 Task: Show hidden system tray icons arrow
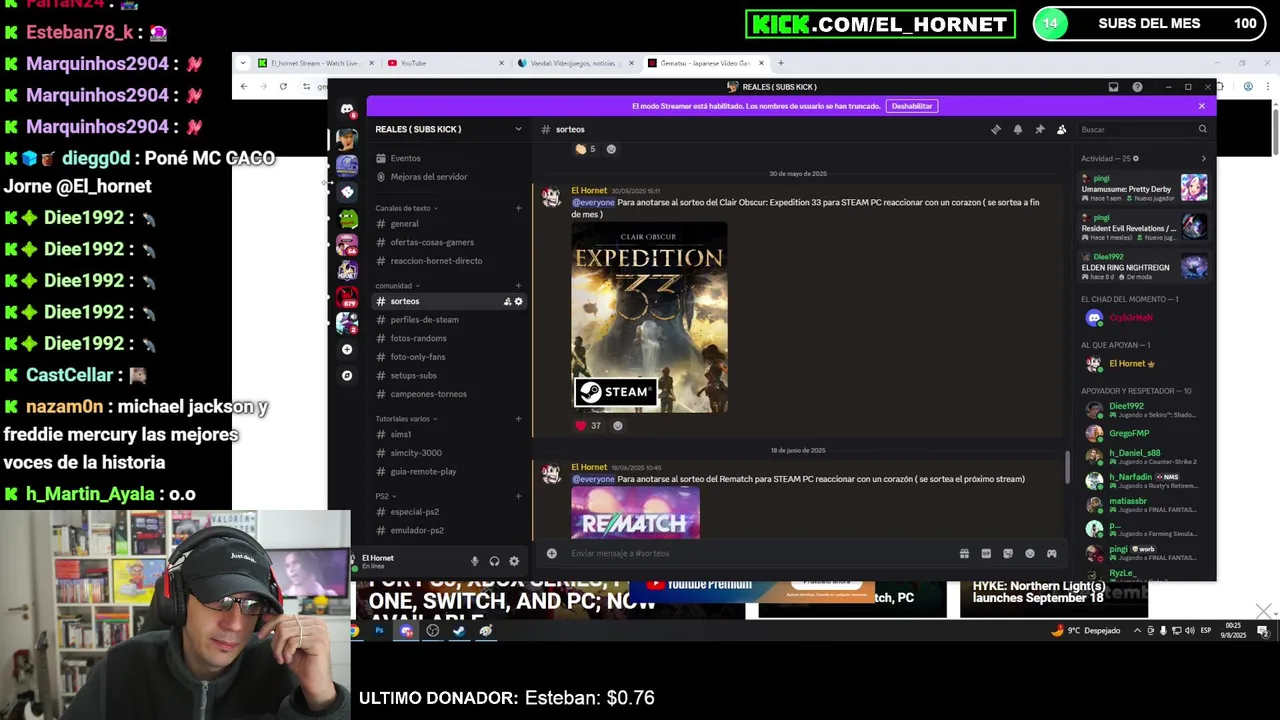(x=1137, y=631)
